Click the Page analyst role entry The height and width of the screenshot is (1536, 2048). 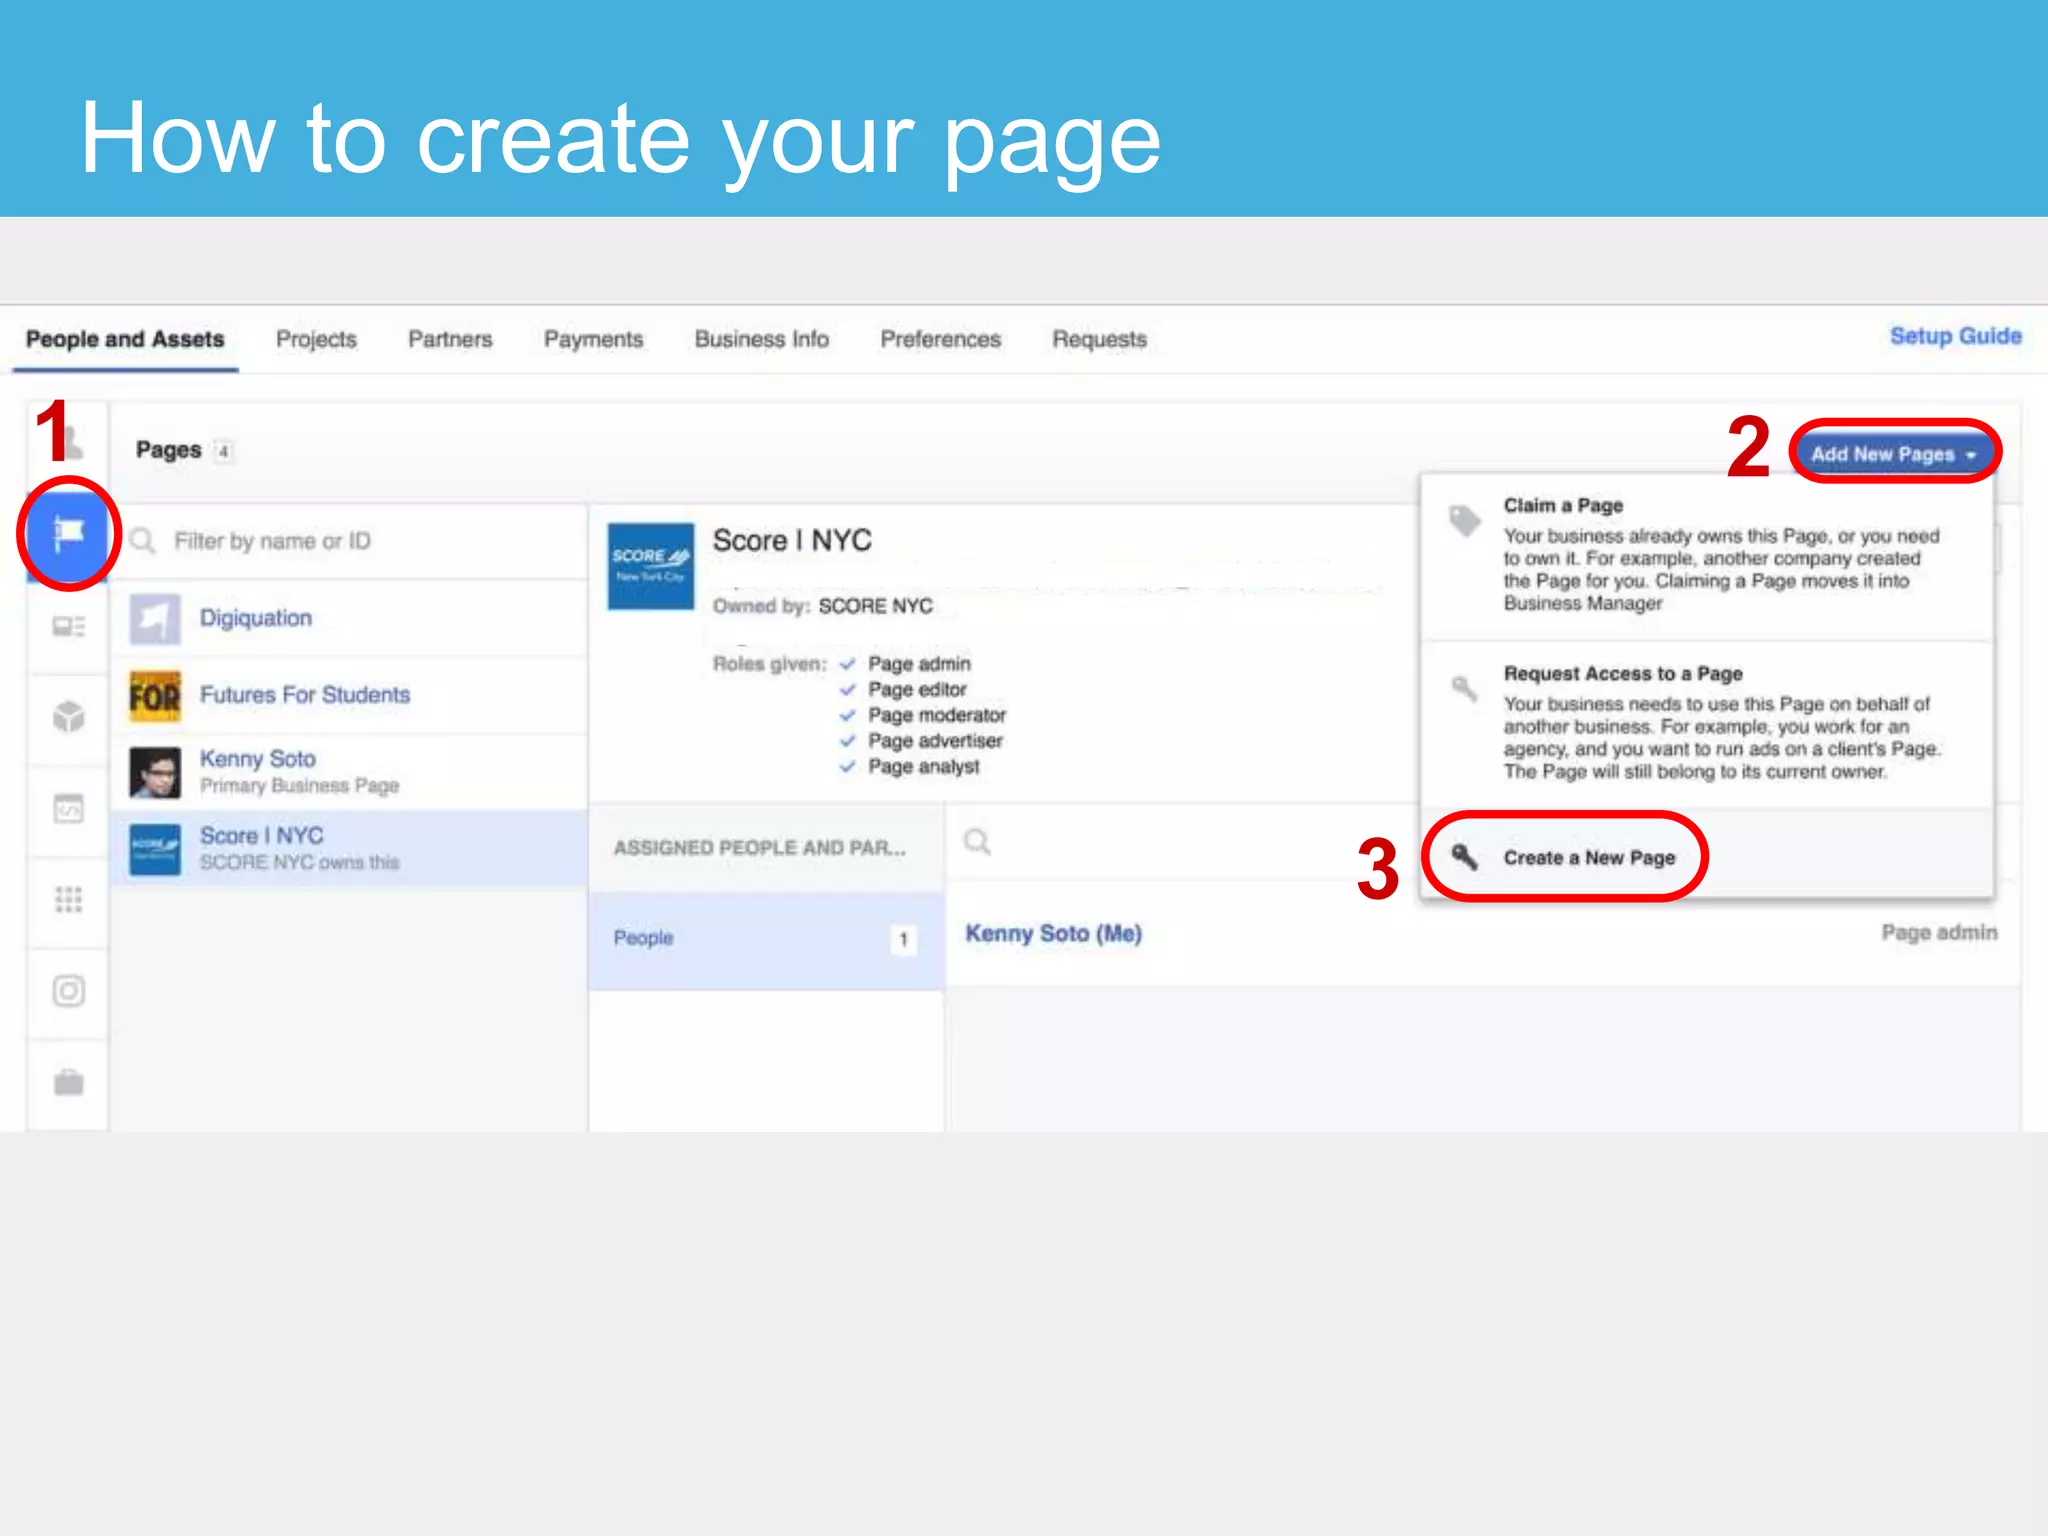(x=924, y=767)
